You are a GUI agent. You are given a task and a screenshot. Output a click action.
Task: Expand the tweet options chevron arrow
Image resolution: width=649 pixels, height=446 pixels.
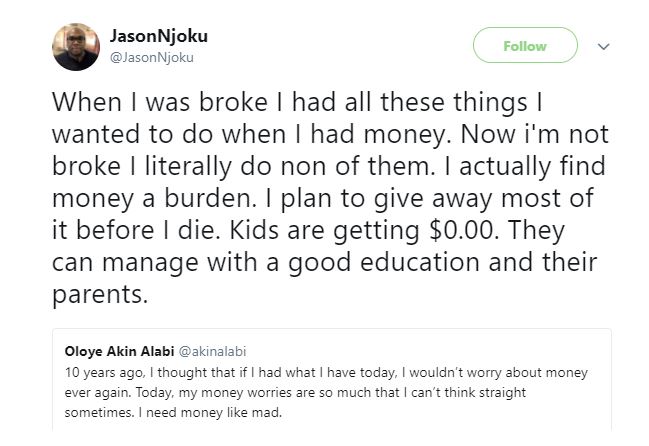pos(603,46)
